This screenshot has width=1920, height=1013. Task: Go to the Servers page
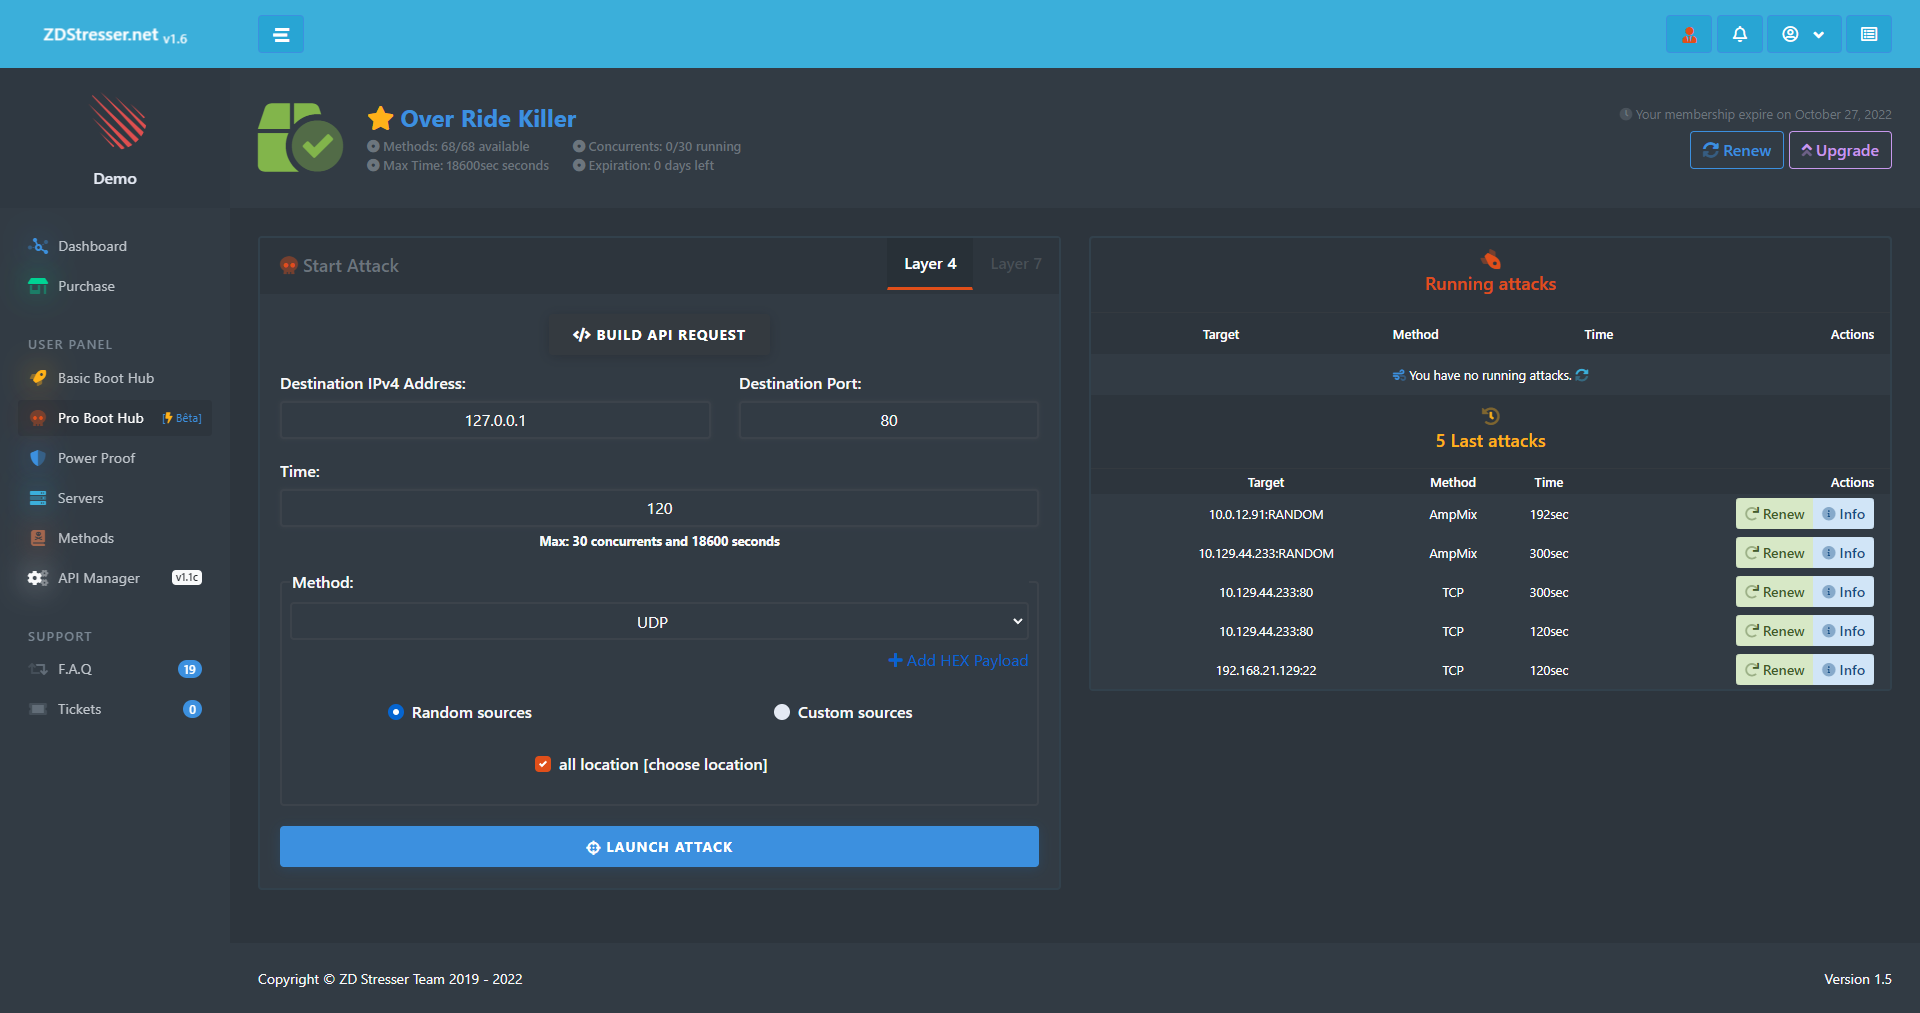(x=80, y=498)
